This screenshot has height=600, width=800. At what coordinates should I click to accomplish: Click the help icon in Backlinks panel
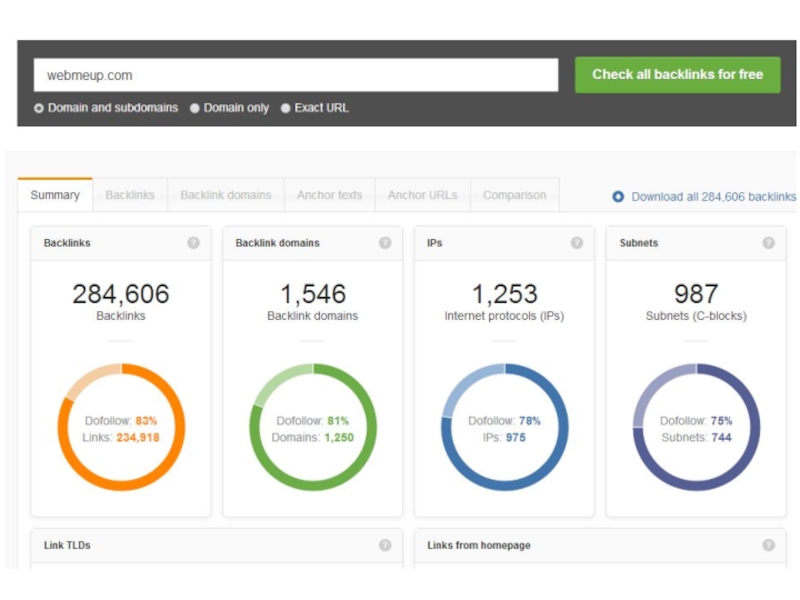coord(193,243)
